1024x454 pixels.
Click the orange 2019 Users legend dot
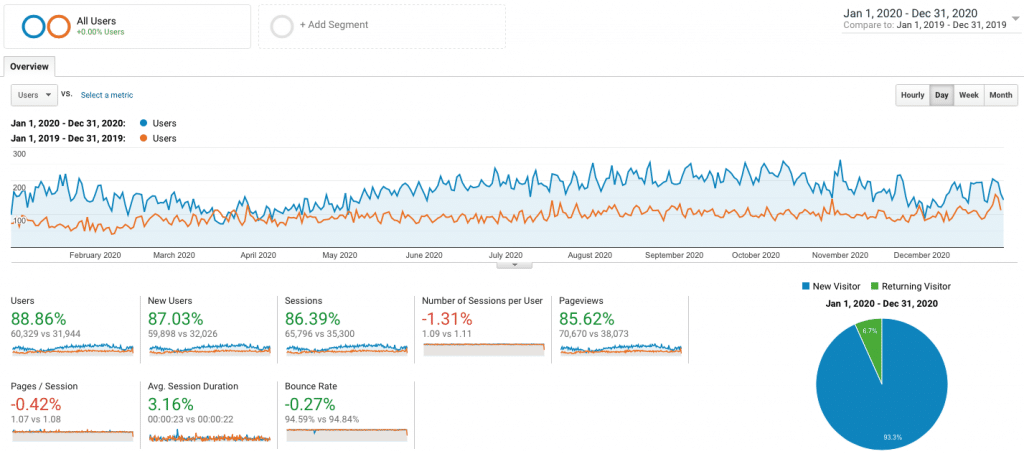tap(144, 138)
